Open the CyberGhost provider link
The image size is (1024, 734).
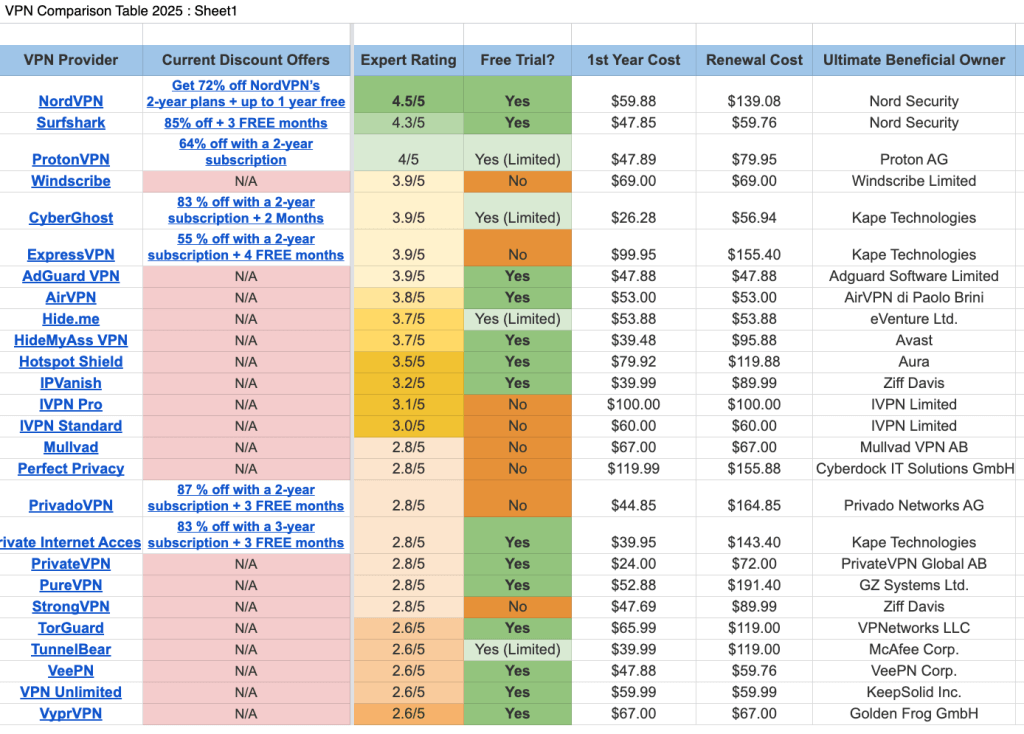tap(71, 218)
